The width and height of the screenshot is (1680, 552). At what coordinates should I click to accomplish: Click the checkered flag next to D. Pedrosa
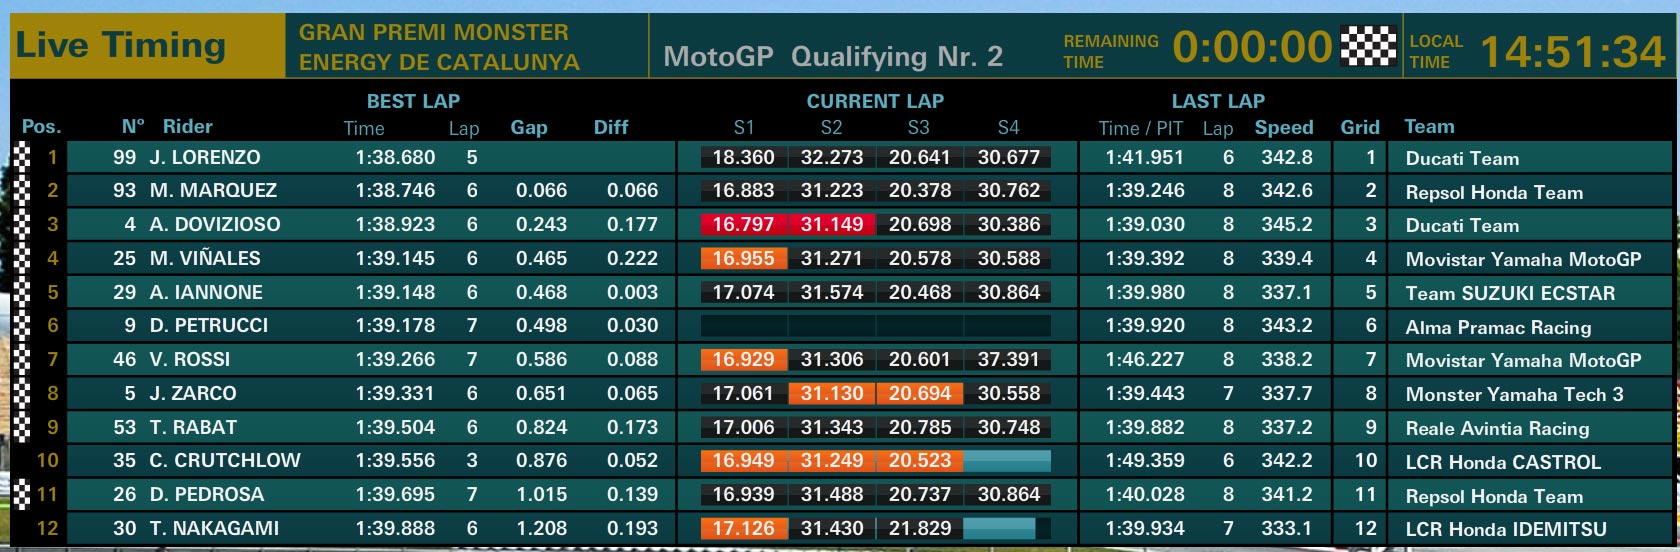click(x=22, y=494)
